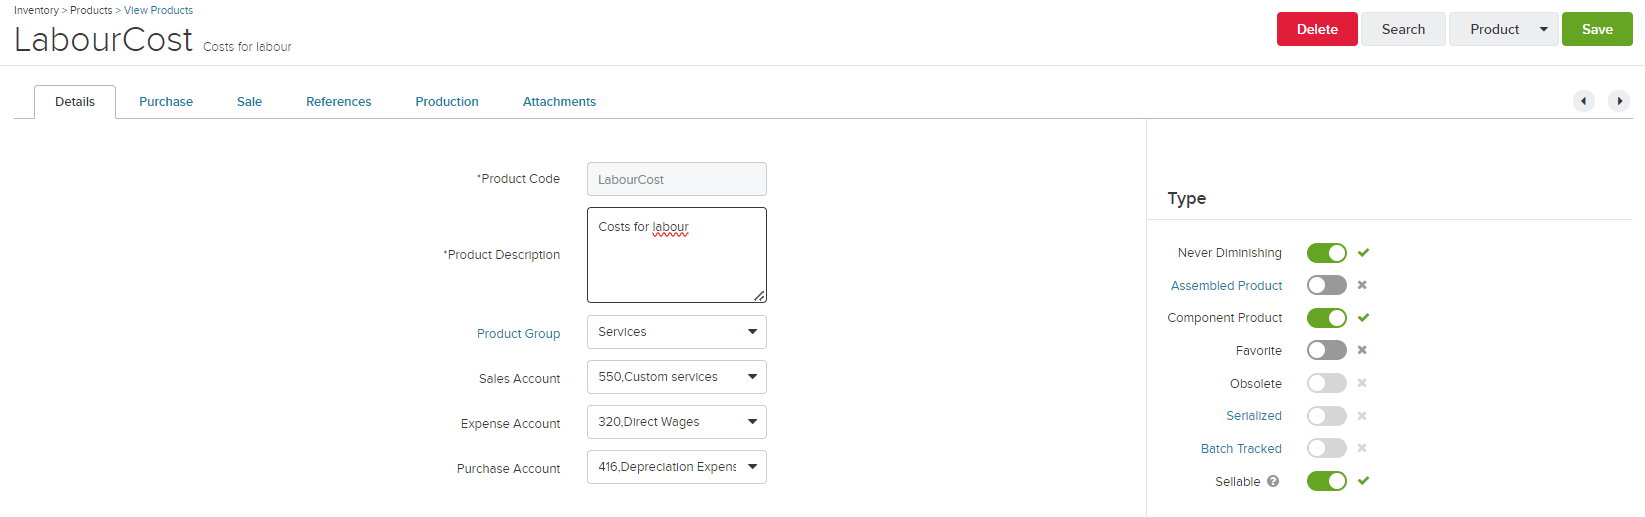Enable the Assembled Product toggle
The image size is (1645, 517).
[1327, 285]
